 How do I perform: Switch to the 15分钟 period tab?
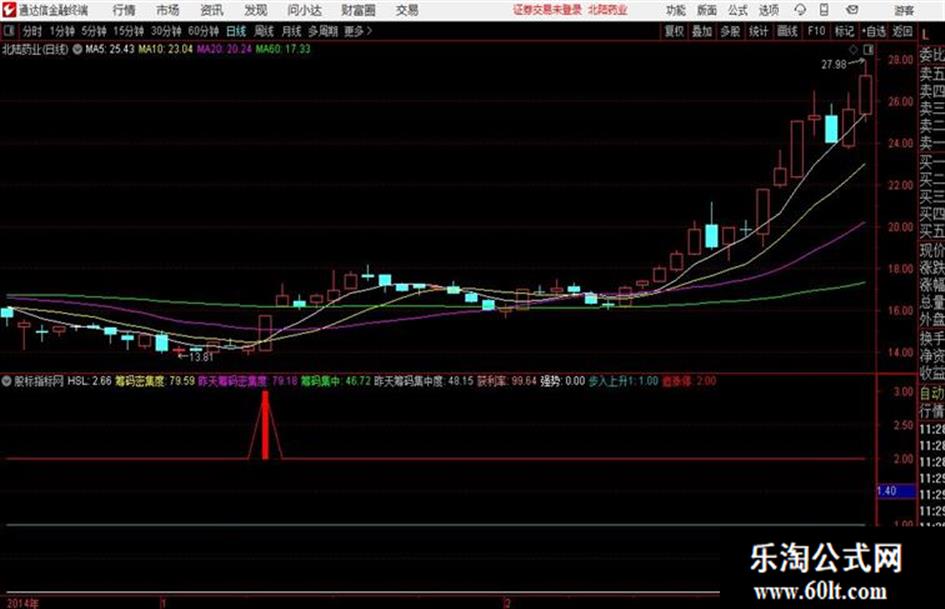tap(129, 31)
